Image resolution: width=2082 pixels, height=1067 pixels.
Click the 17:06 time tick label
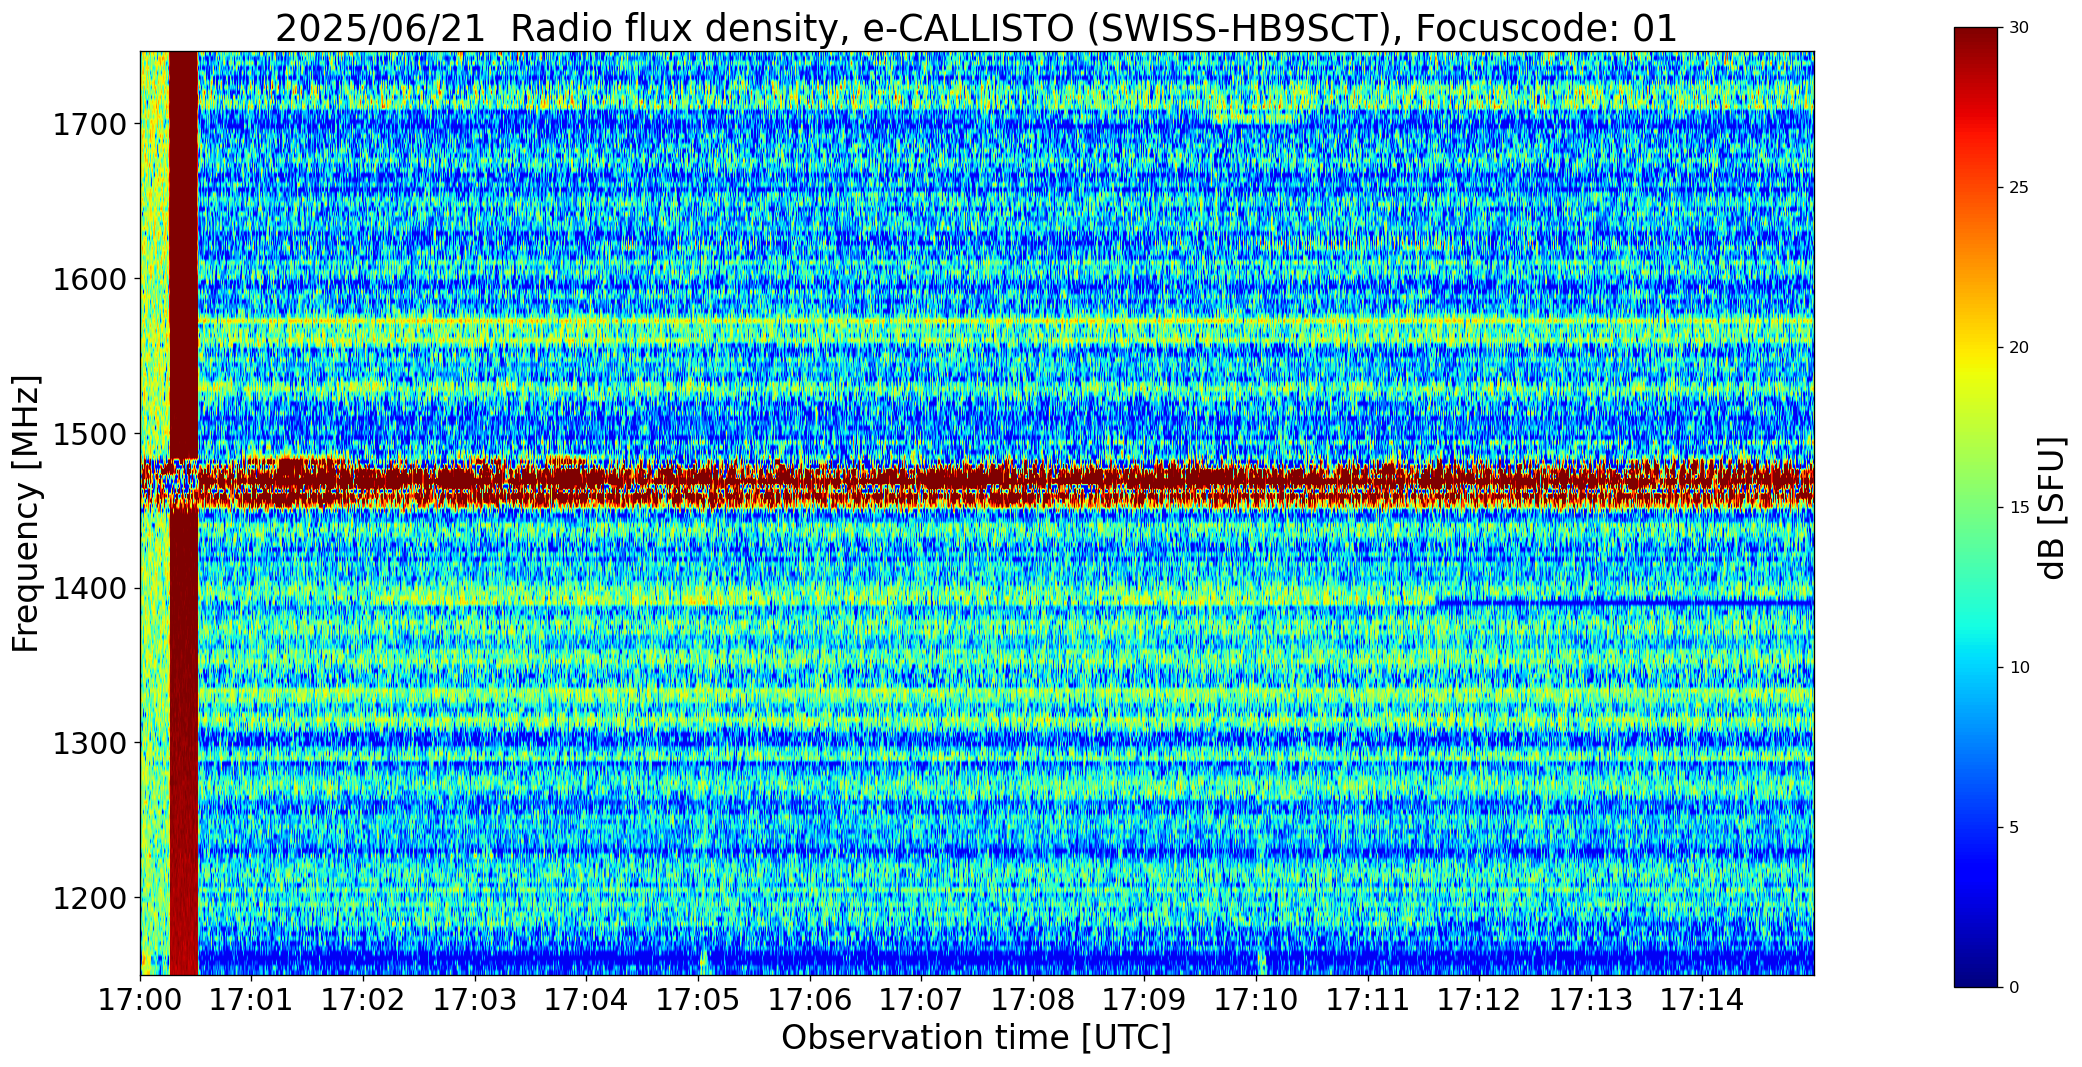click(810, 1000)
